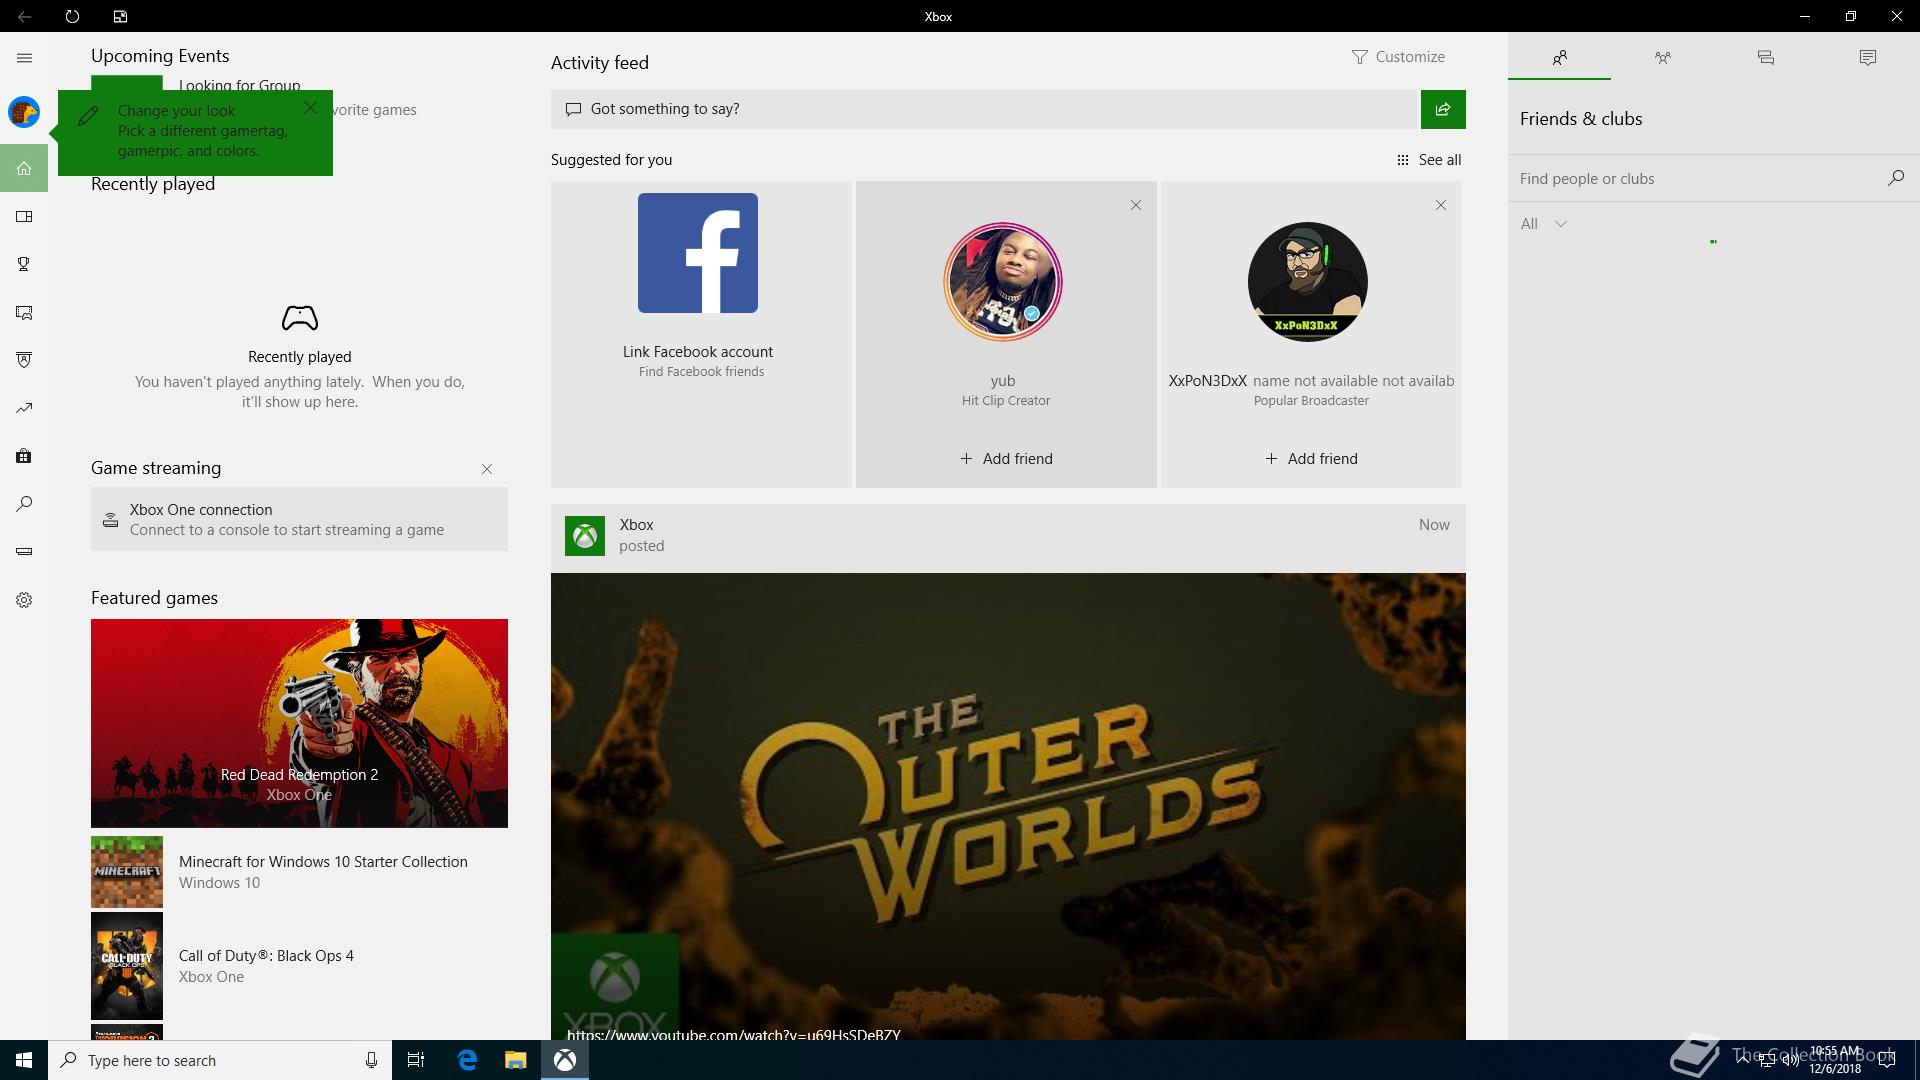
Task: Click the Cortana microphone icon
Action: click(371, 1060)
